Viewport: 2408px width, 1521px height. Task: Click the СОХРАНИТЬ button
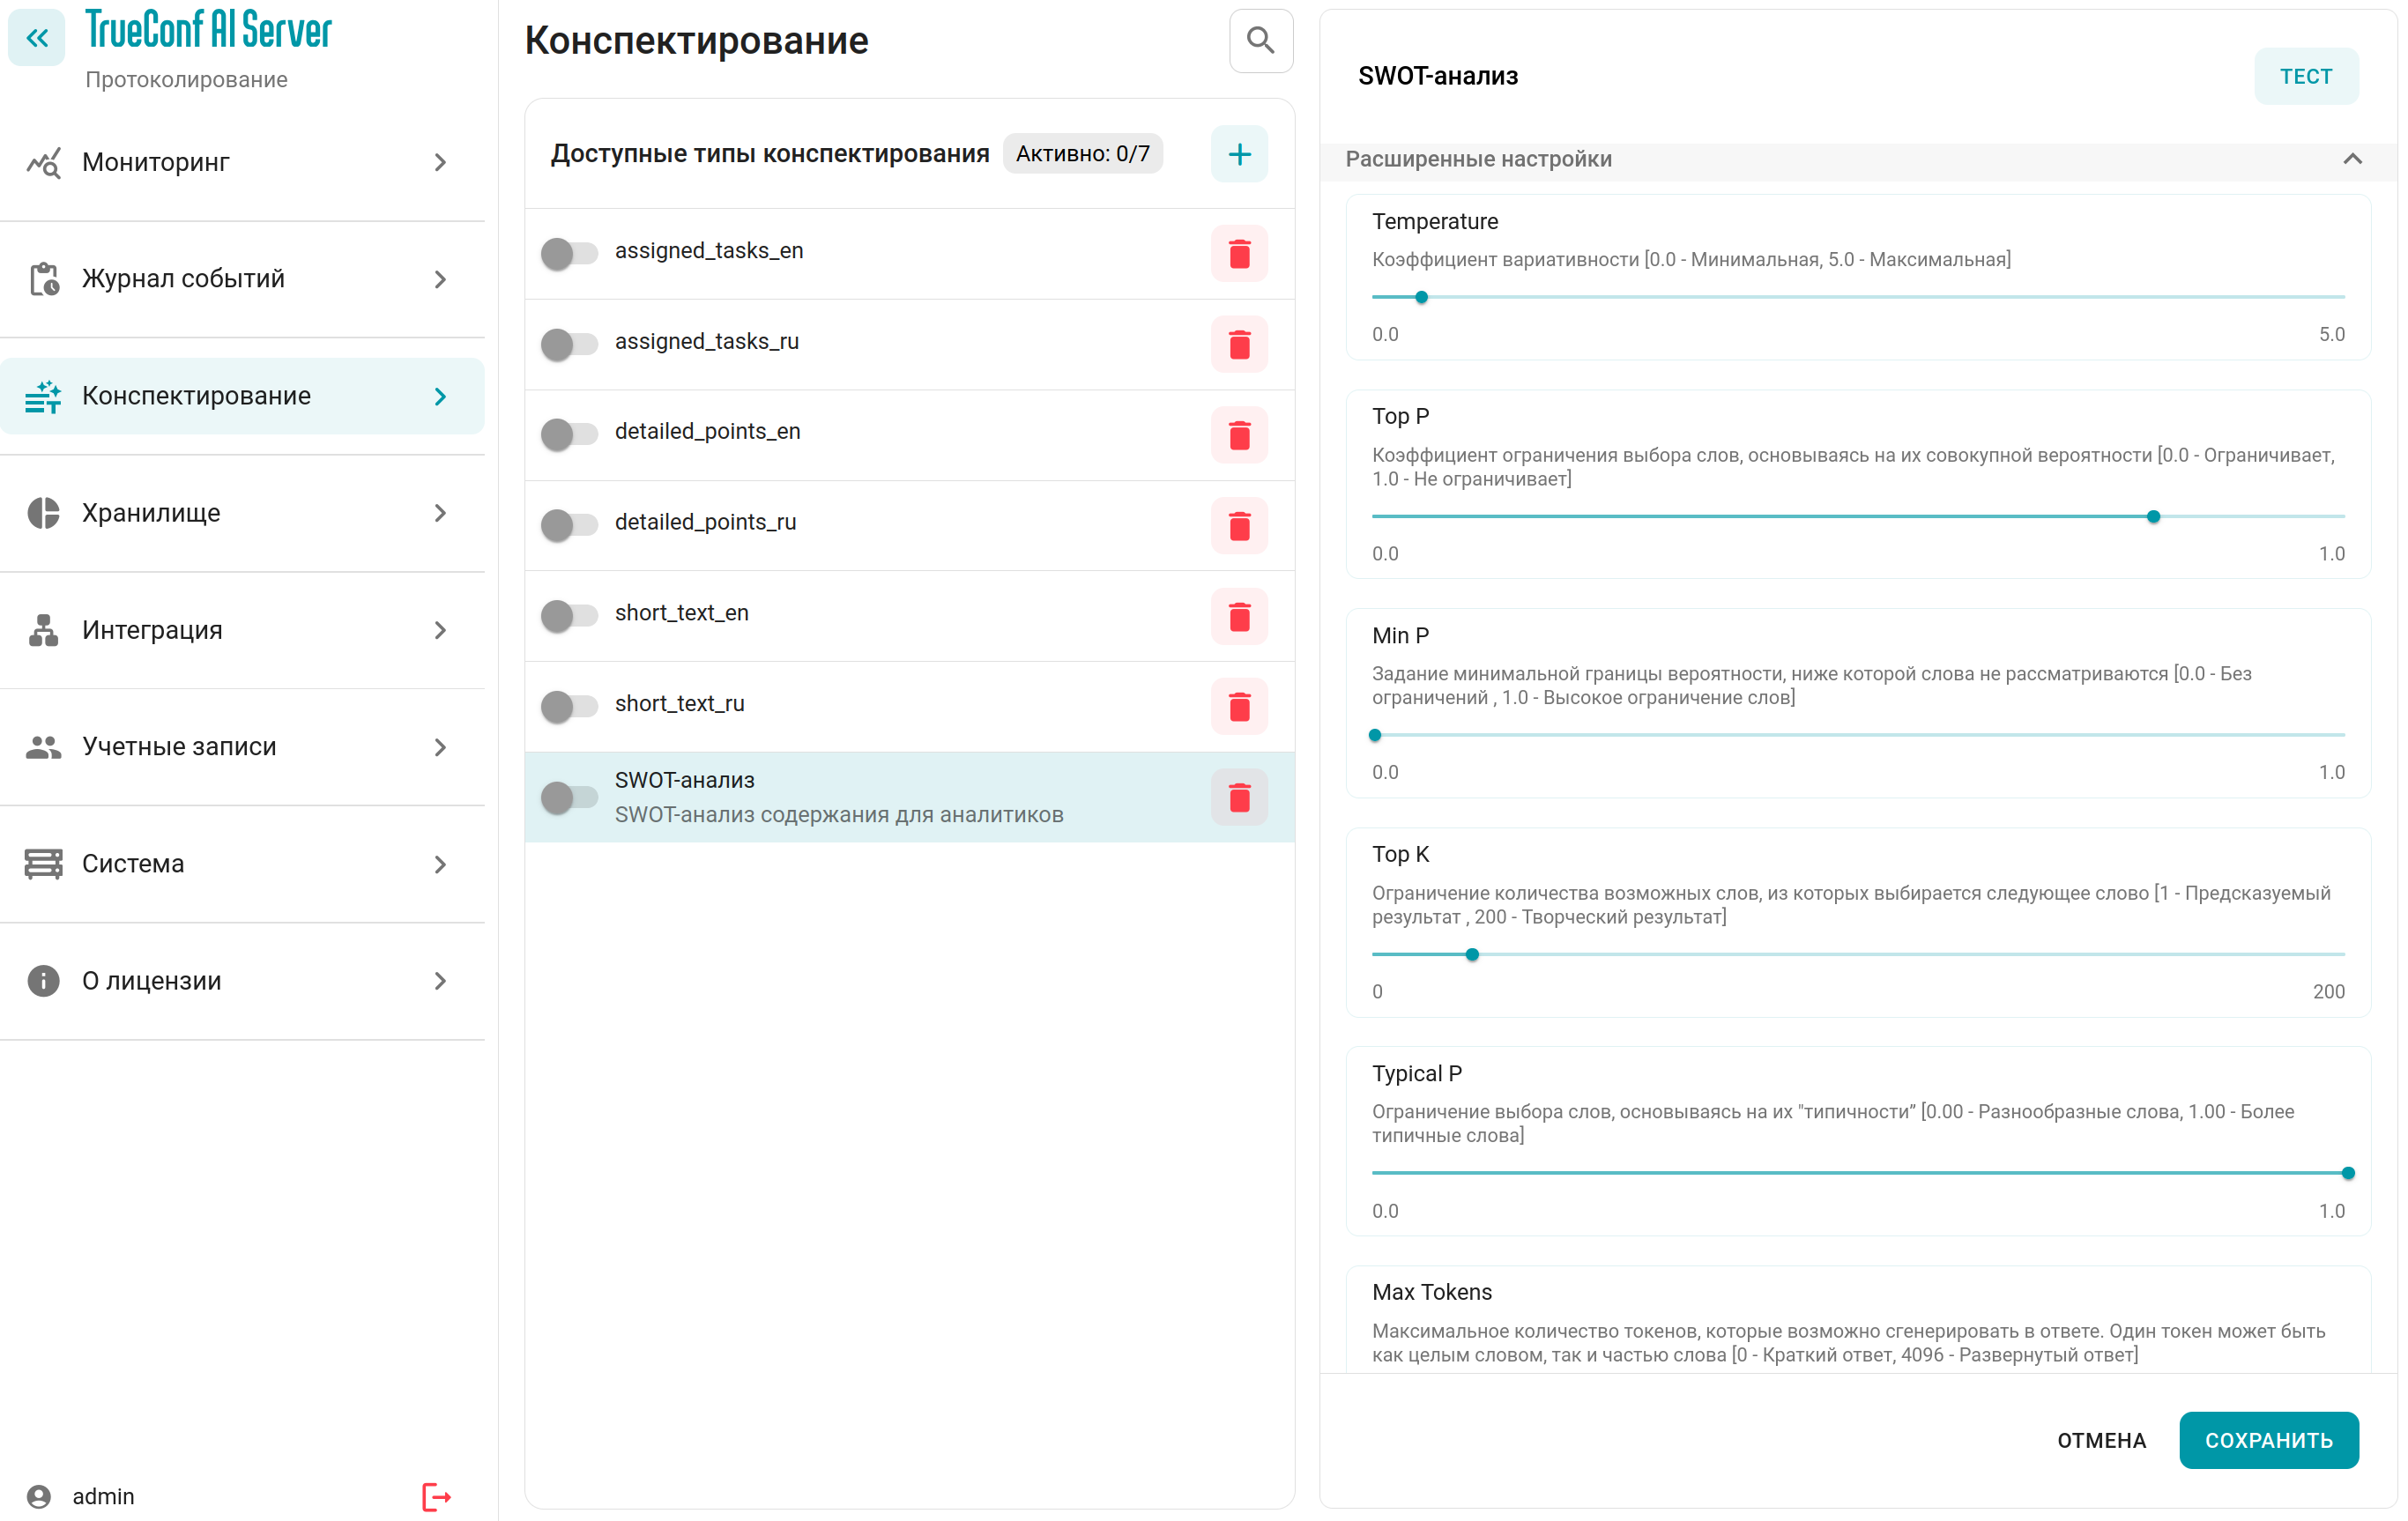coord(2268,1440)
